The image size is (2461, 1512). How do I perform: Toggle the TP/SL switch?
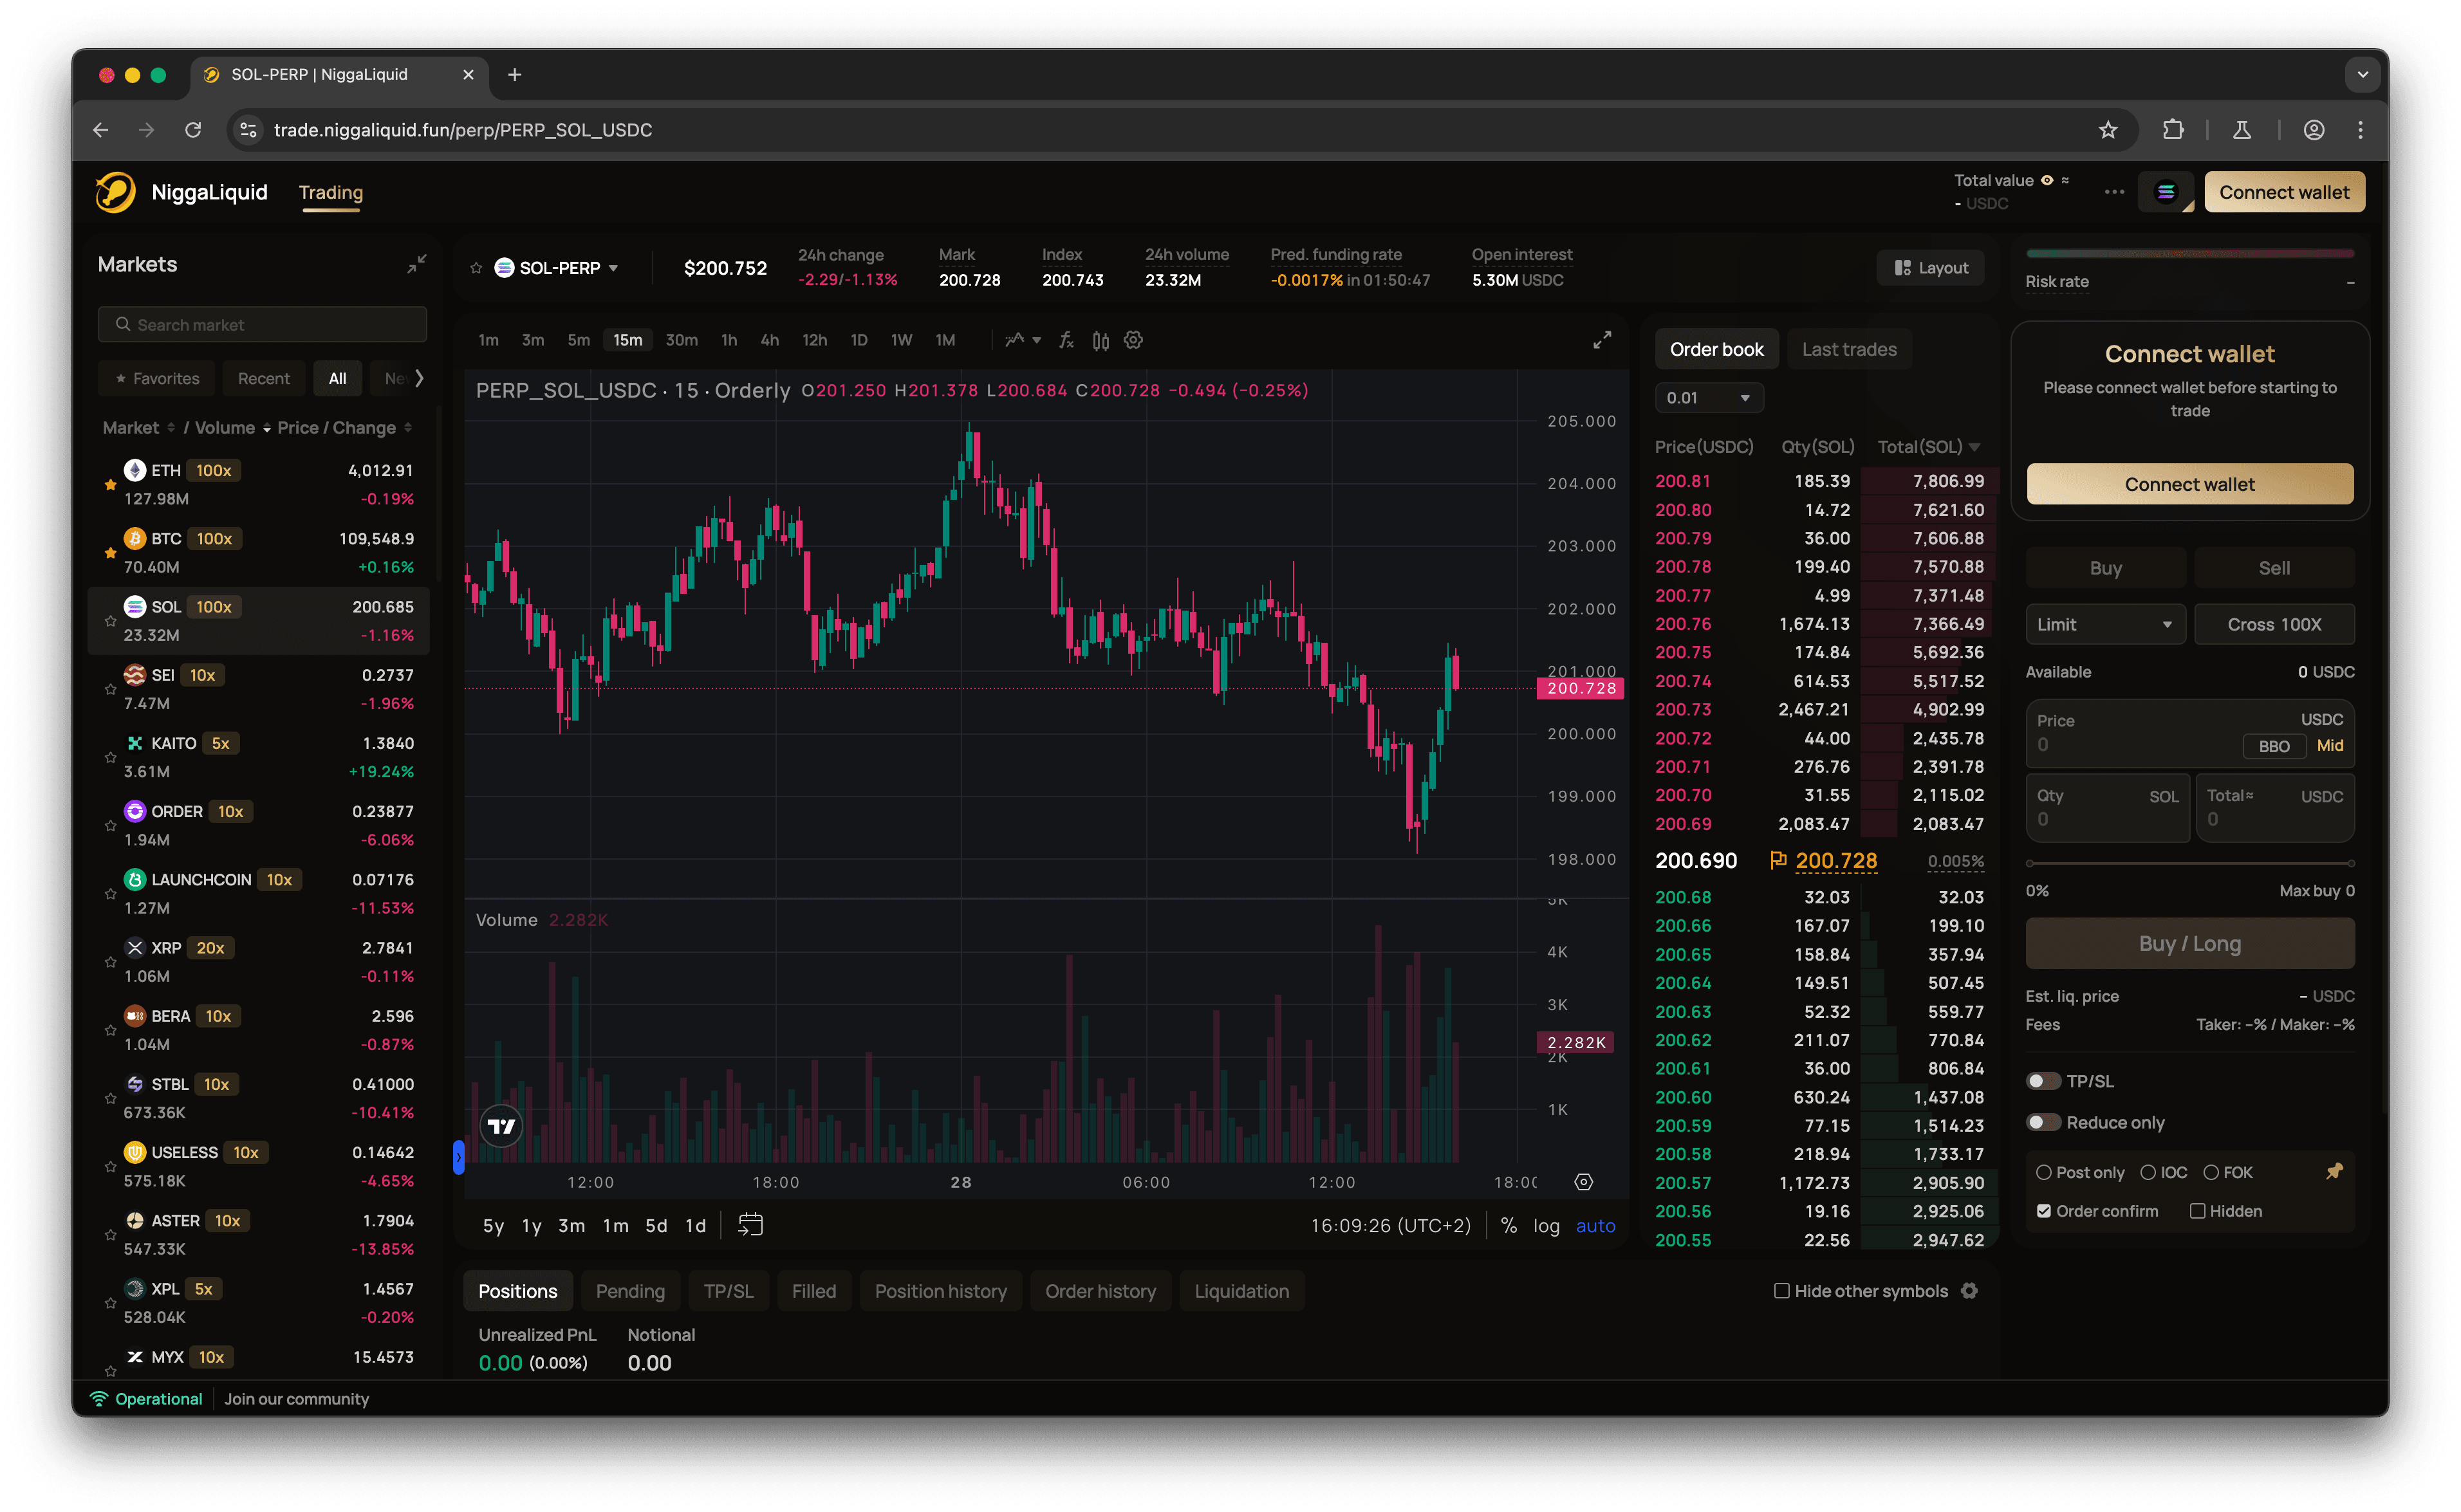[2043, 1081]
